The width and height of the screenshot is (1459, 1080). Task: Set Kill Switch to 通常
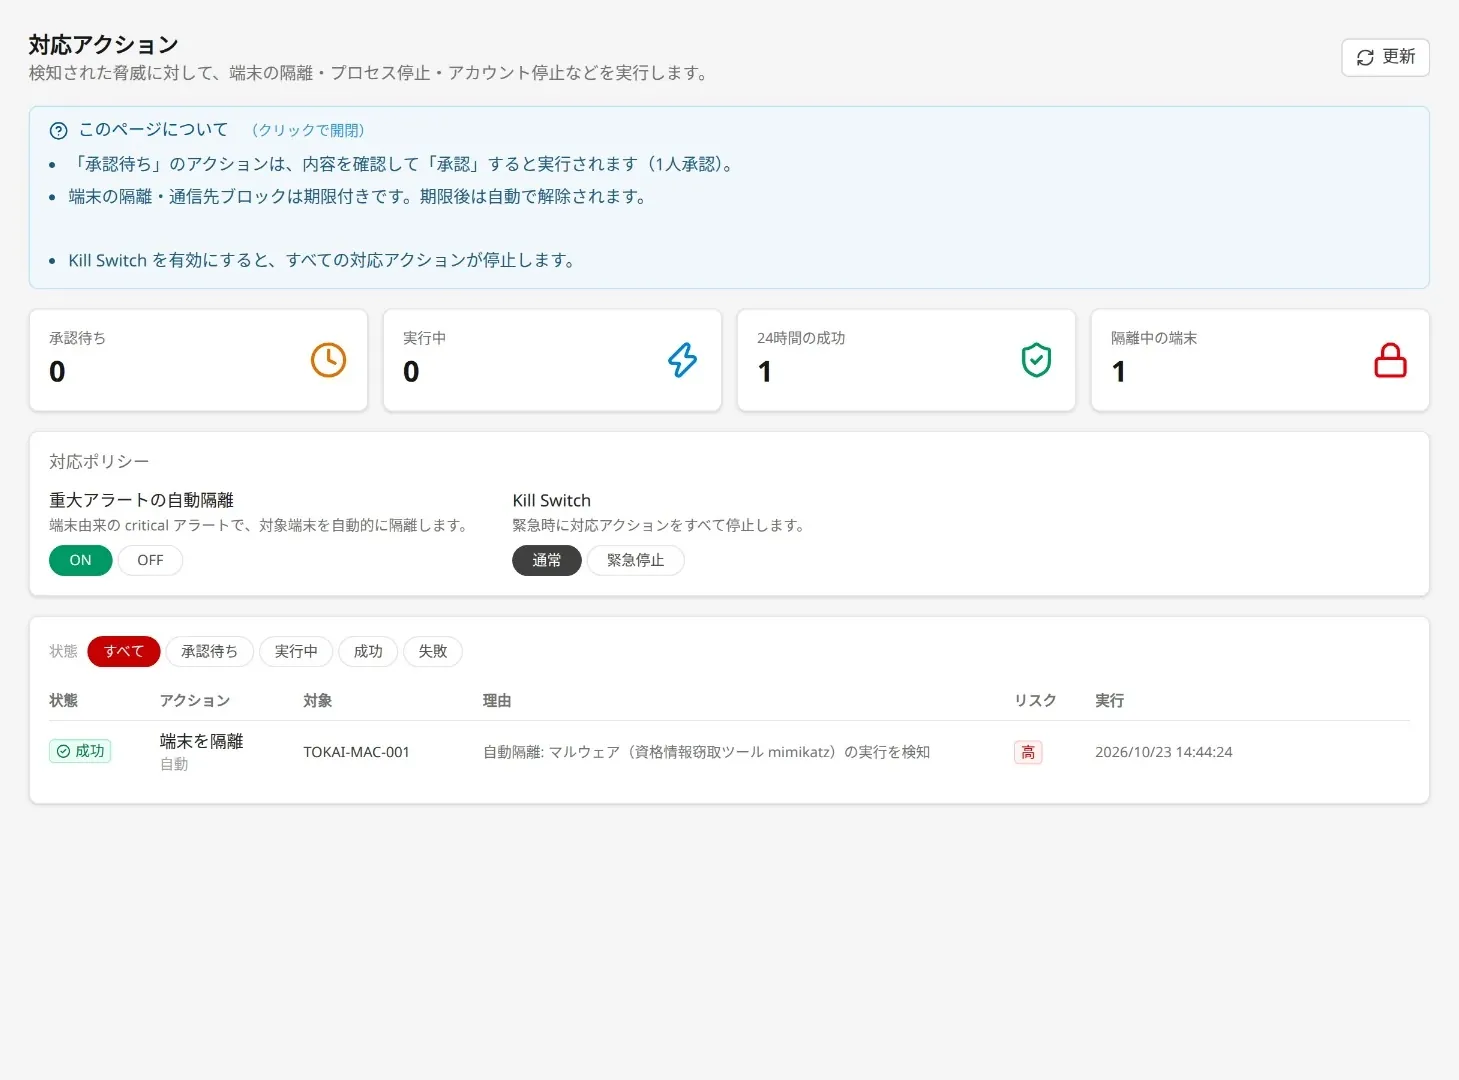[546, 560]
